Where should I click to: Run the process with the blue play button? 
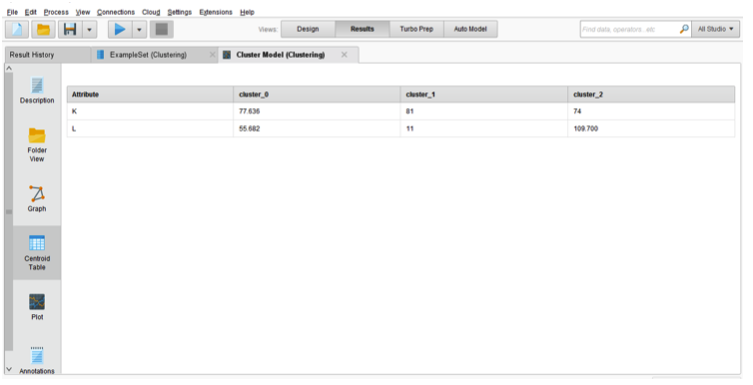[120, 29]
